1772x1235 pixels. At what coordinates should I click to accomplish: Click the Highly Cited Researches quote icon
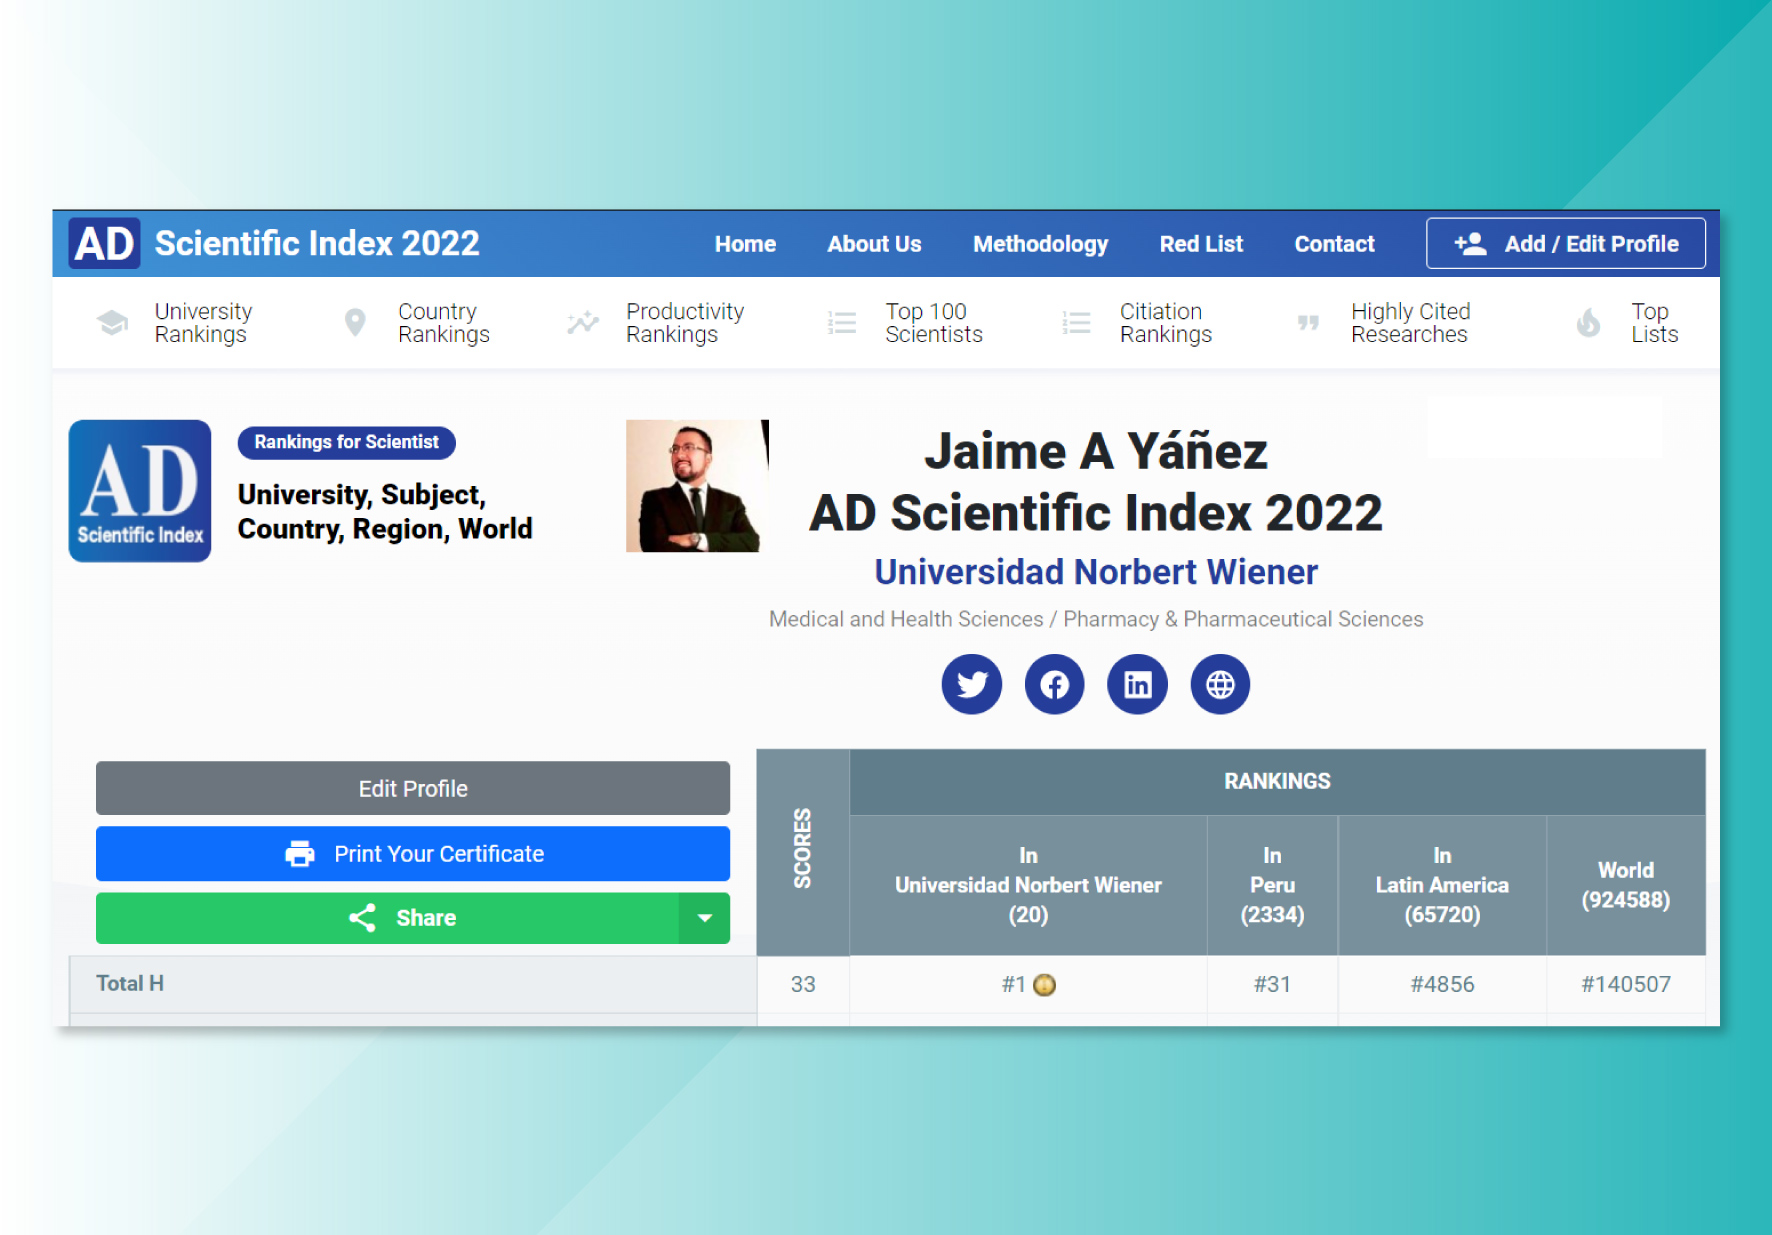(1308, 323)
